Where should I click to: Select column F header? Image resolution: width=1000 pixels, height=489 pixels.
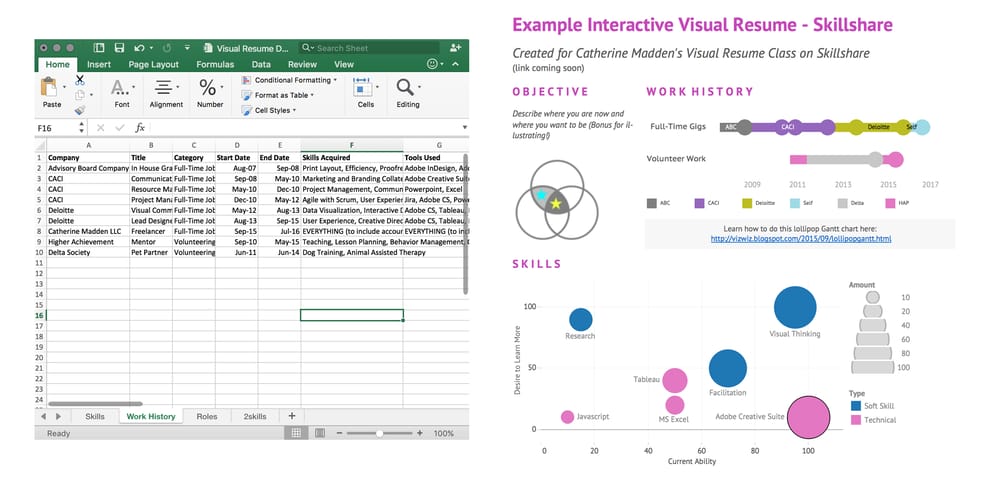tap(351, 145)
